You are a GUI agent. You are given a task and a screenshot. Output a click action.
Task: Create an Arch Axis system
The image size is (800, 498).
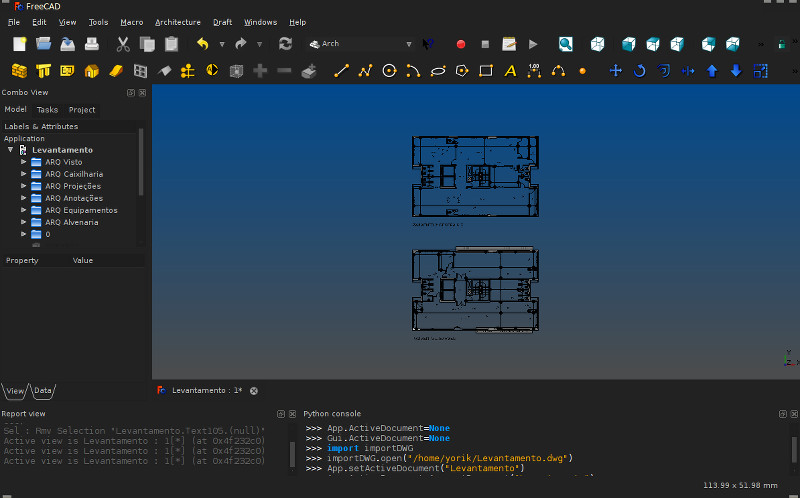pyautogui.click(x=188, y=71)
